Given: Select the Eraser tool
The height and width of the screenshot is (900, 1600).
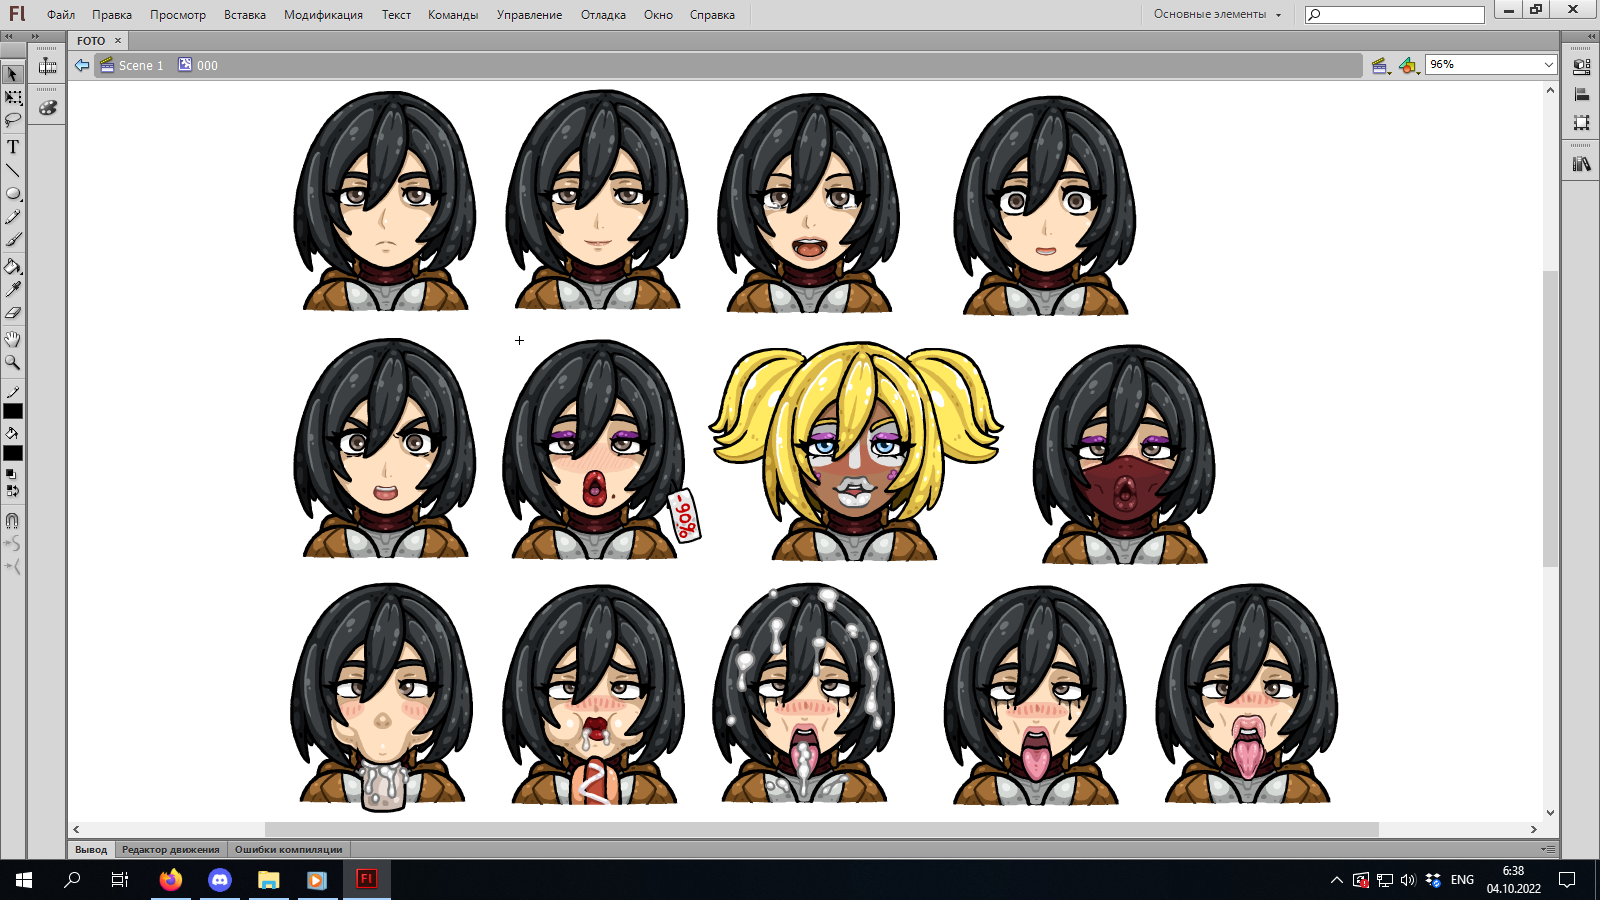Looking at the screenshot, I should point(13,312).
